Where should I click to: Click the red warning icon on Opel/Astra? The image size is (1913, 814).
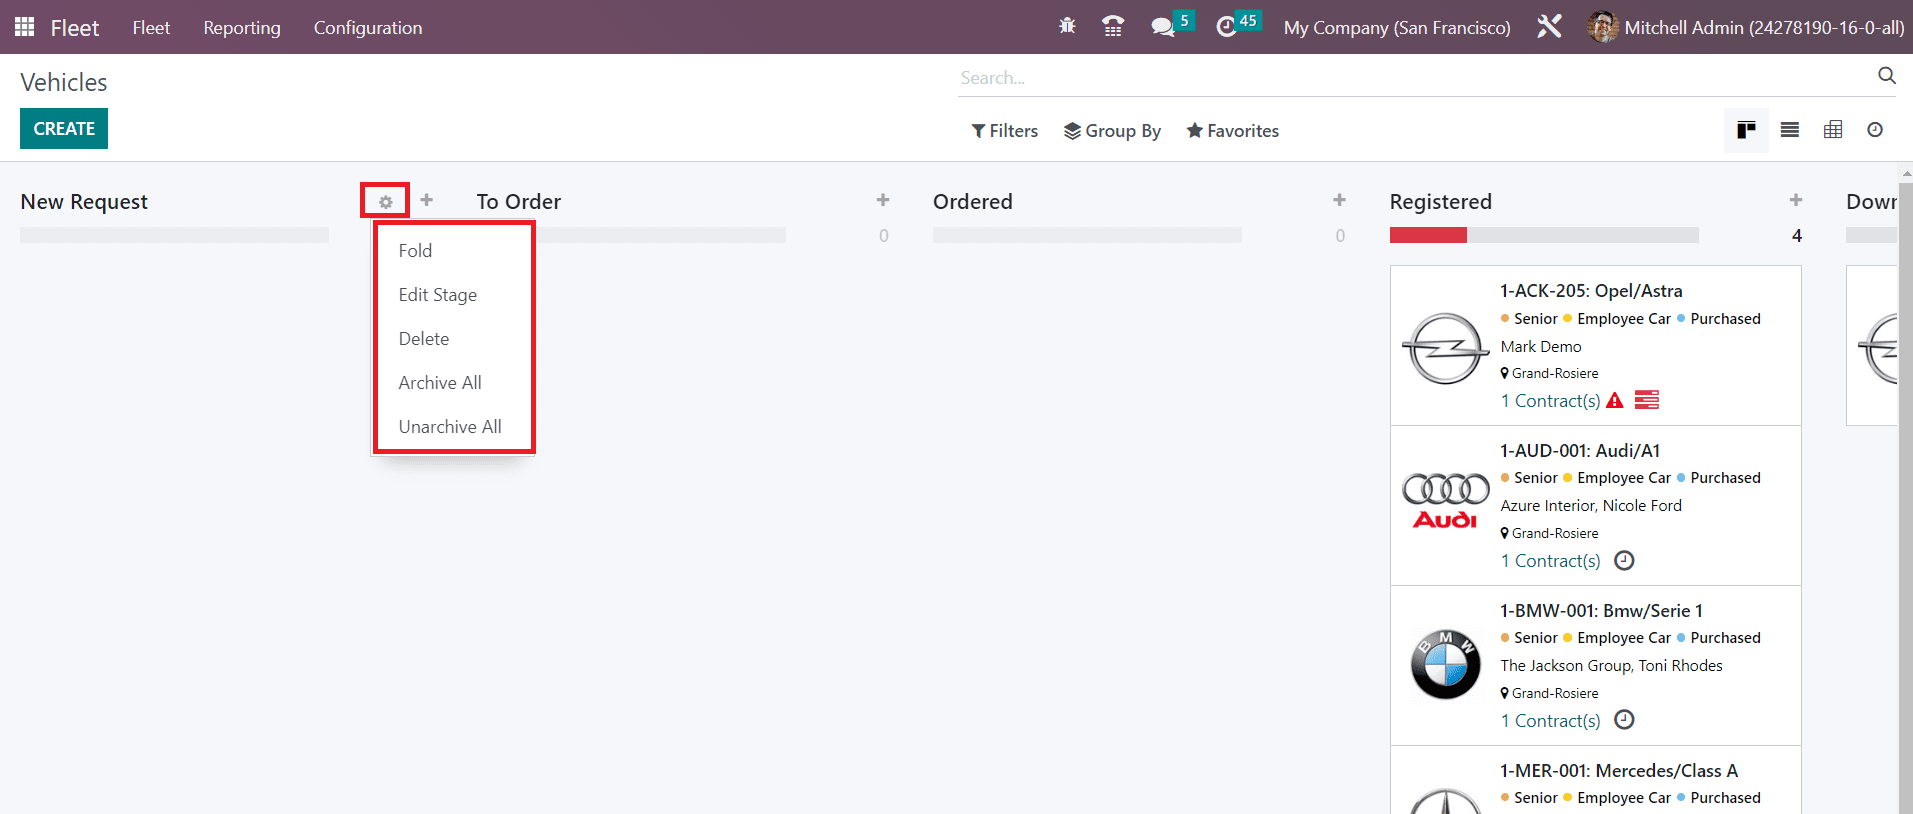click(x=1615, y=400)
